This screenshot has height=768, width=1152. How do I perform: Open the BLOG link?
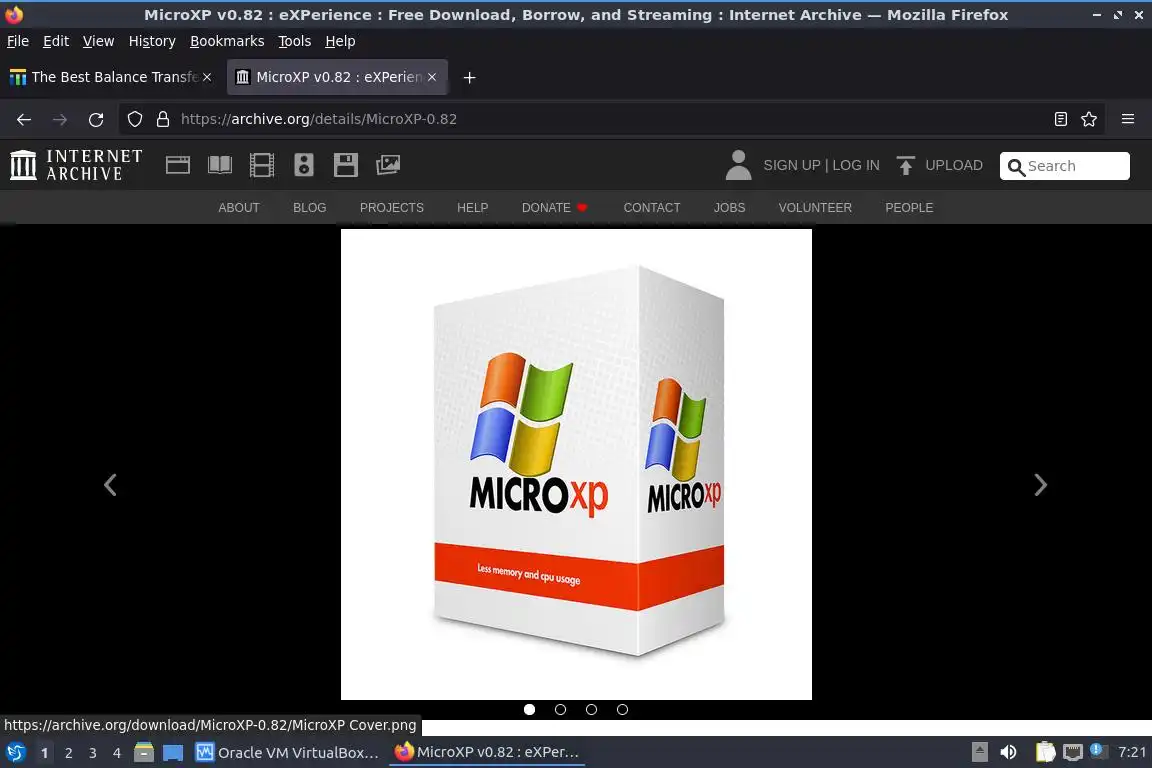coord(309,208)
